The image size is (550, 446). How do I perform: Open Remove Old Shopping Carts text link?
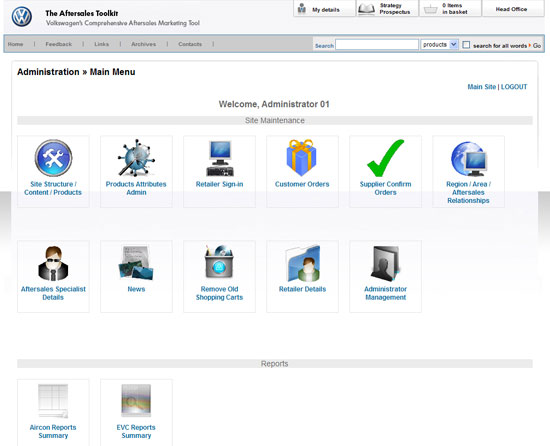pyautogui.click(x=220, y=293)
